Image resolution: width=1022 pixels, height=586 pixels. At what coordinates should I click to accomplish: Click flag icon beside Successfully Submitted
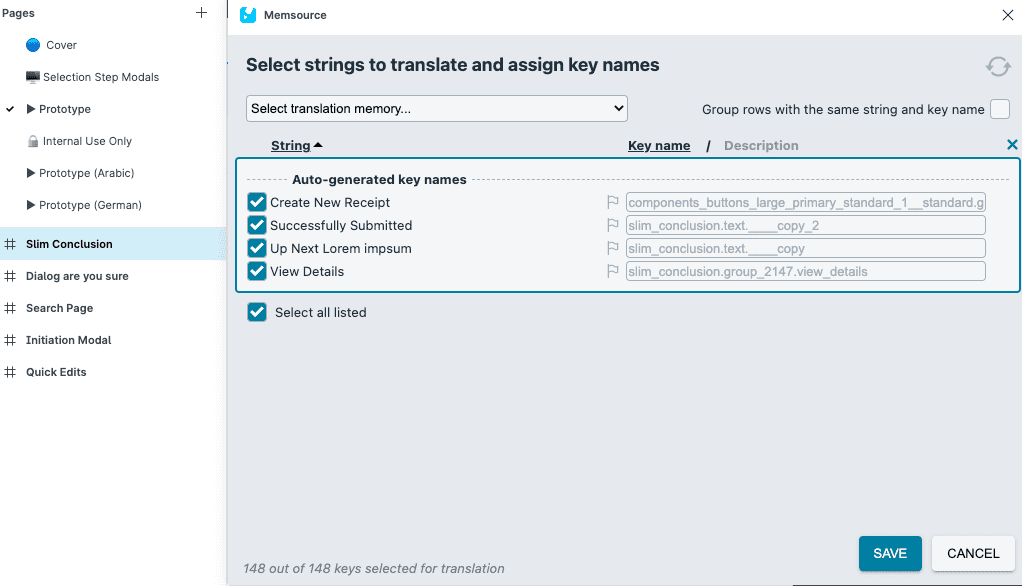point(613,225)
